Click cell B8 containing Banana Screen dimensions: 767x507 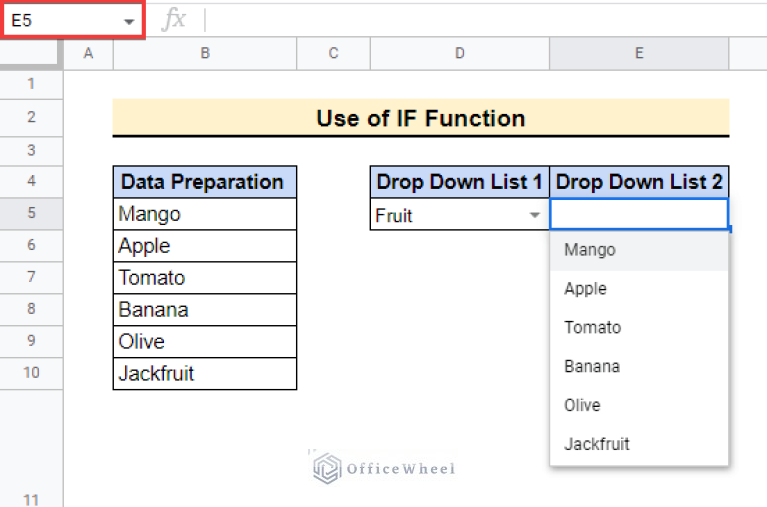205,310
